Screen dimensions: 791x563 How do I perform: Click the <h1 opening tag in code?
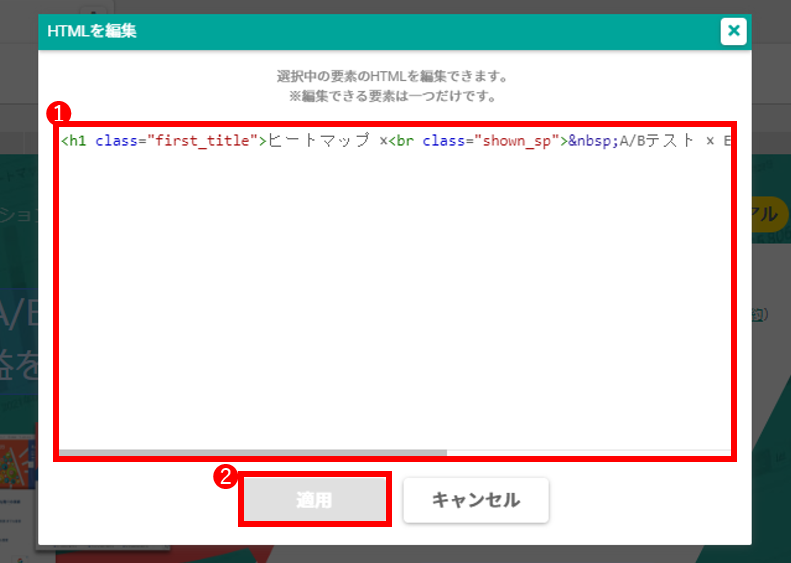point(74,141)
